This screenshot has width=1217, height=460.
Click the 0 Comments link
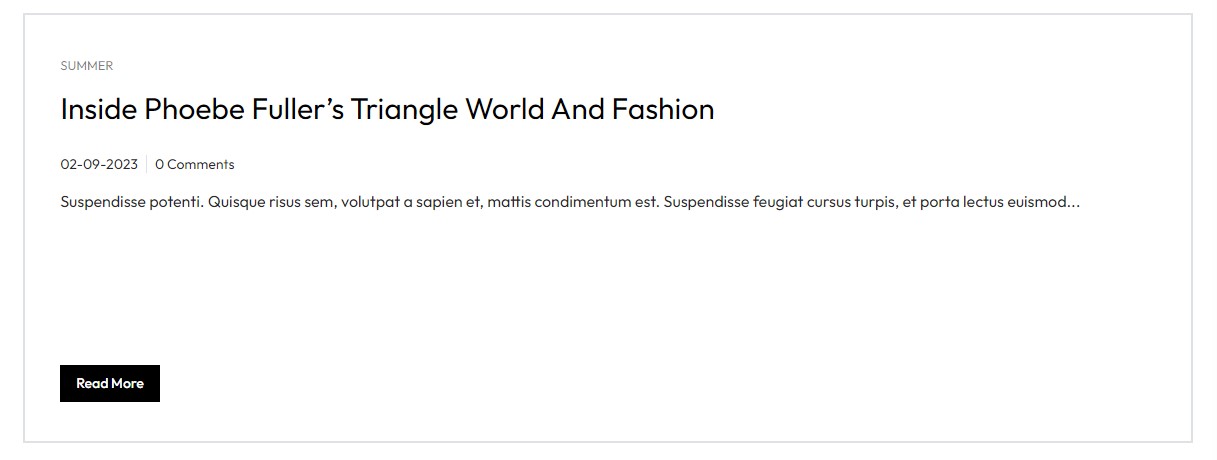195,165
